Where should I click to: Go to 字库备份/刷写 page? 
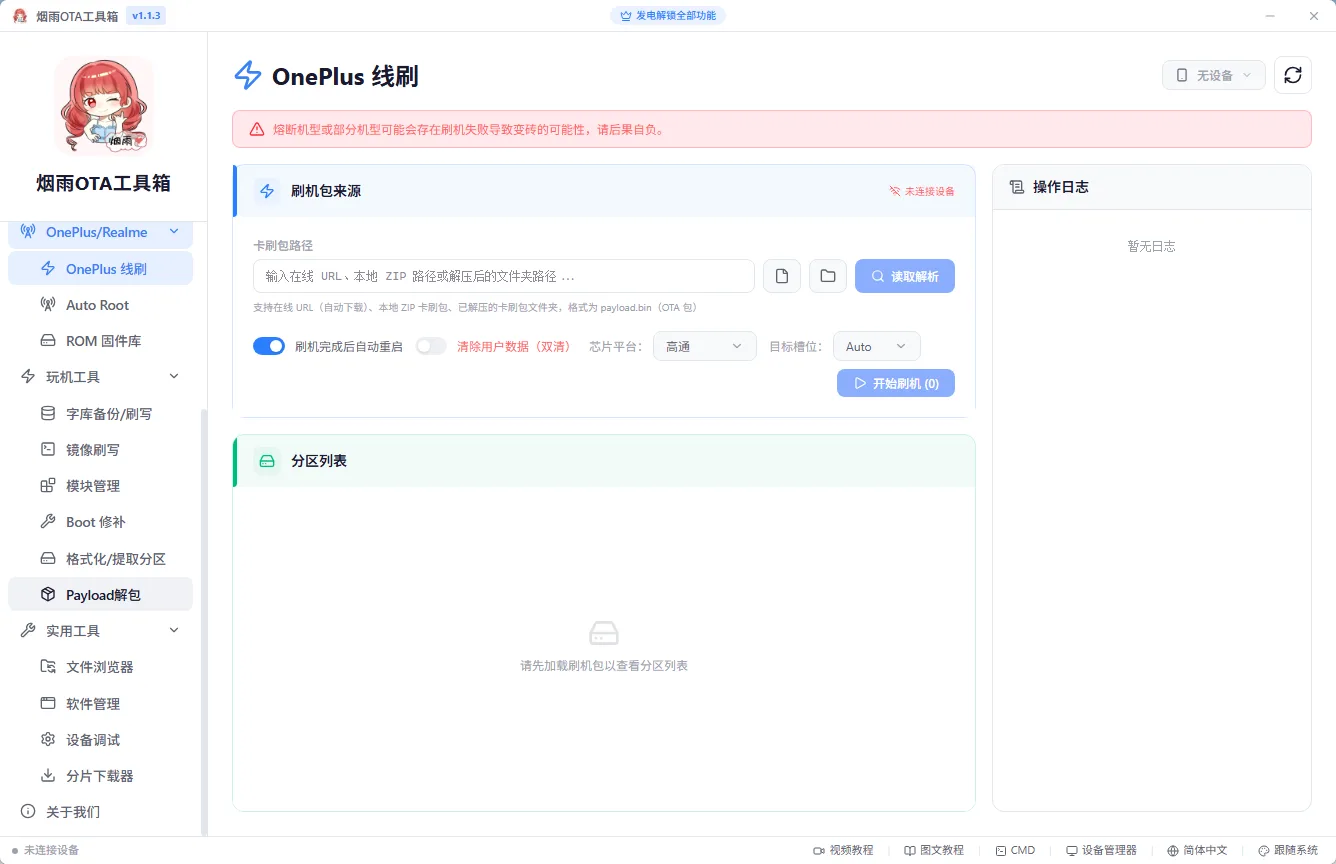click(100, 413)
